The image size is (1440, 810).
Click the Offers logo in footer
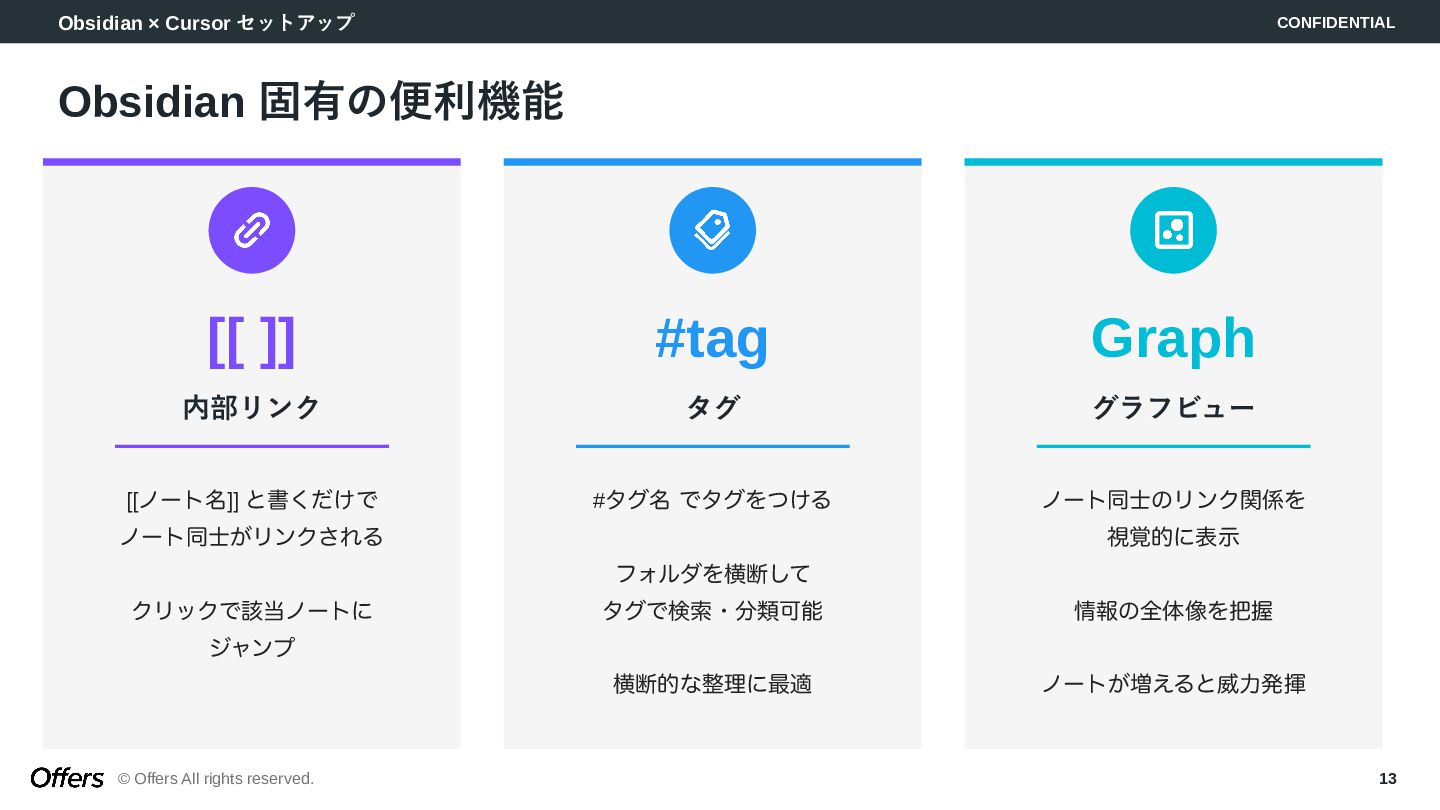67,778
